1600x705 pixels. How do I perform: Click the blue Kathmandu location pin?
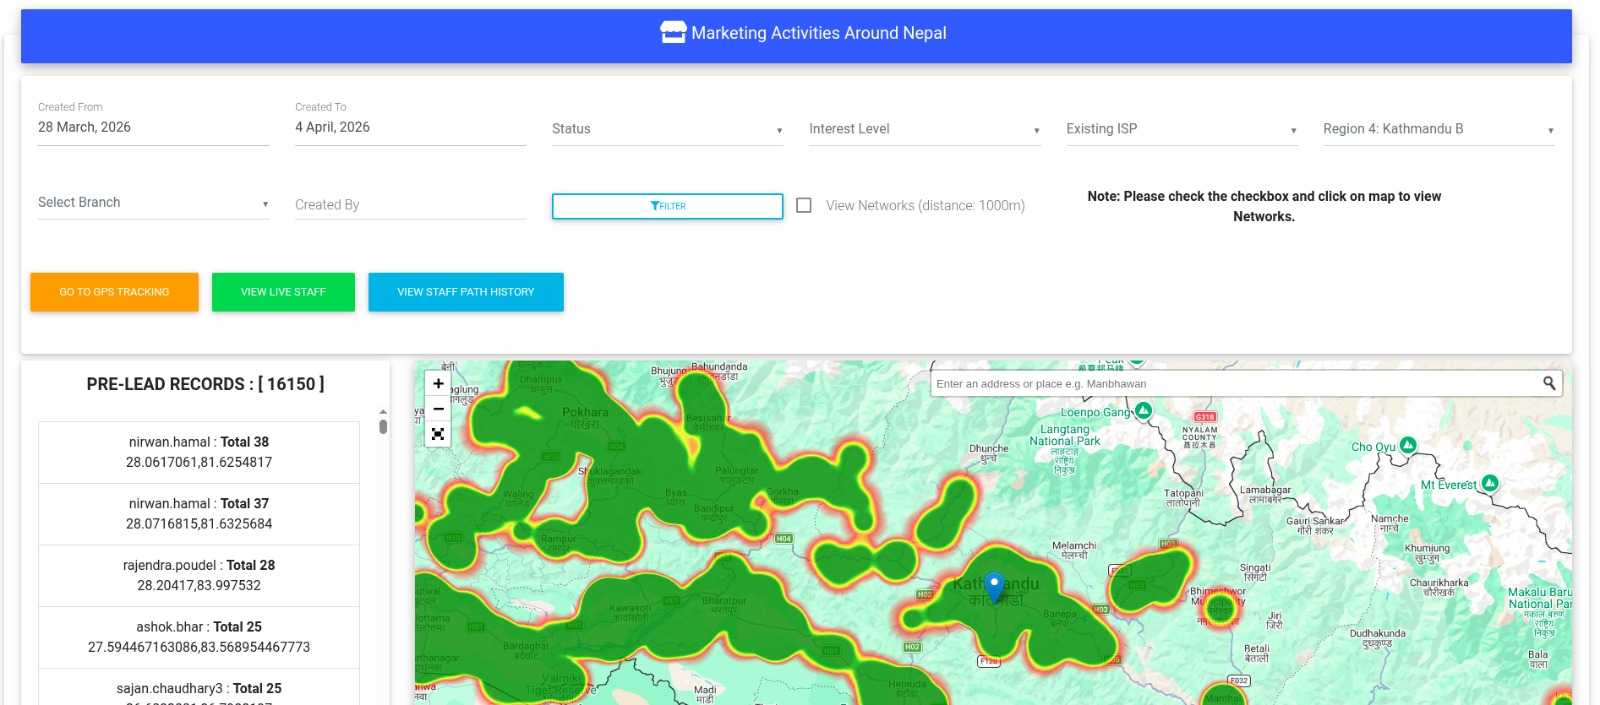[994, 585]
